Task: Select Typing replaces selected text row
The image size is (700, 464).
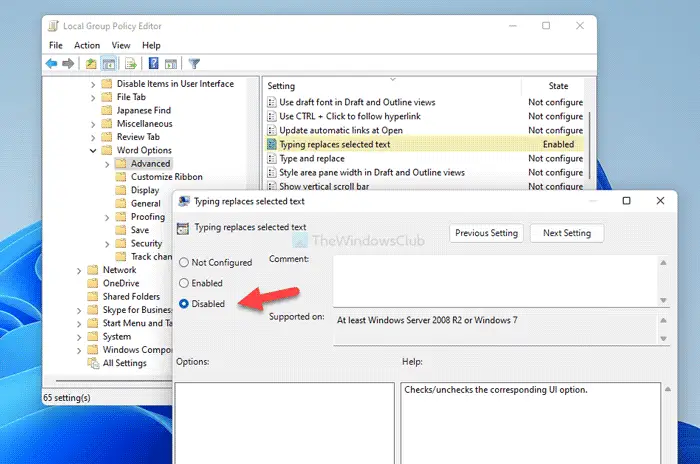Action: tap(425, 144)
